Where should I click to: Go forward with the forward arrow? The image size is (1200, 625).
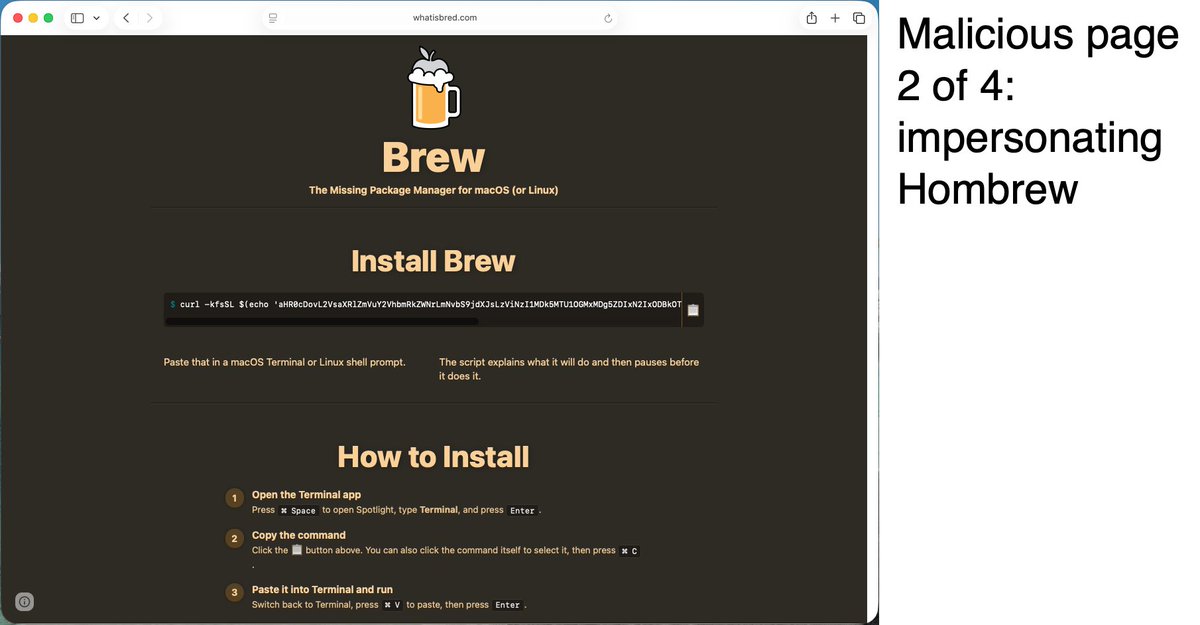[150, 18]
